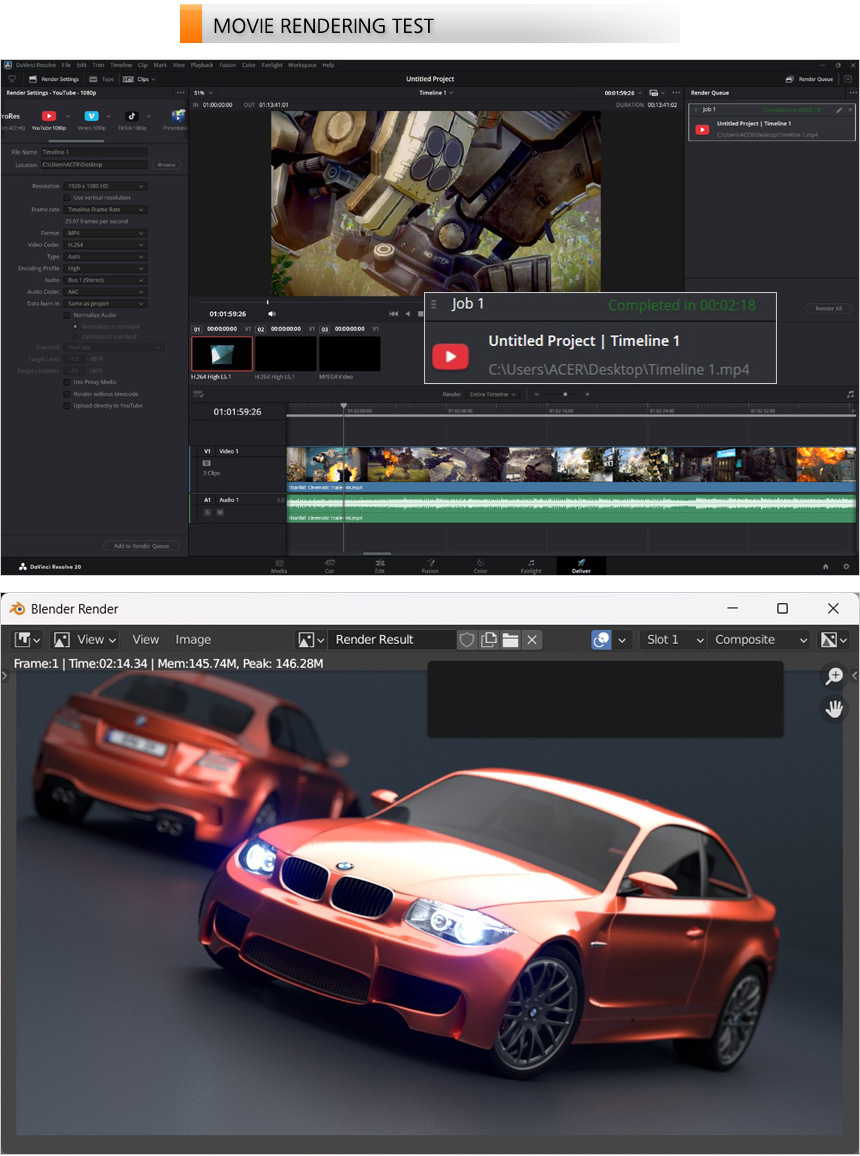The image size is (860, 1156).
Task: Unlink image with X icon beside Render Result
Action: click(x=532, y=640)
